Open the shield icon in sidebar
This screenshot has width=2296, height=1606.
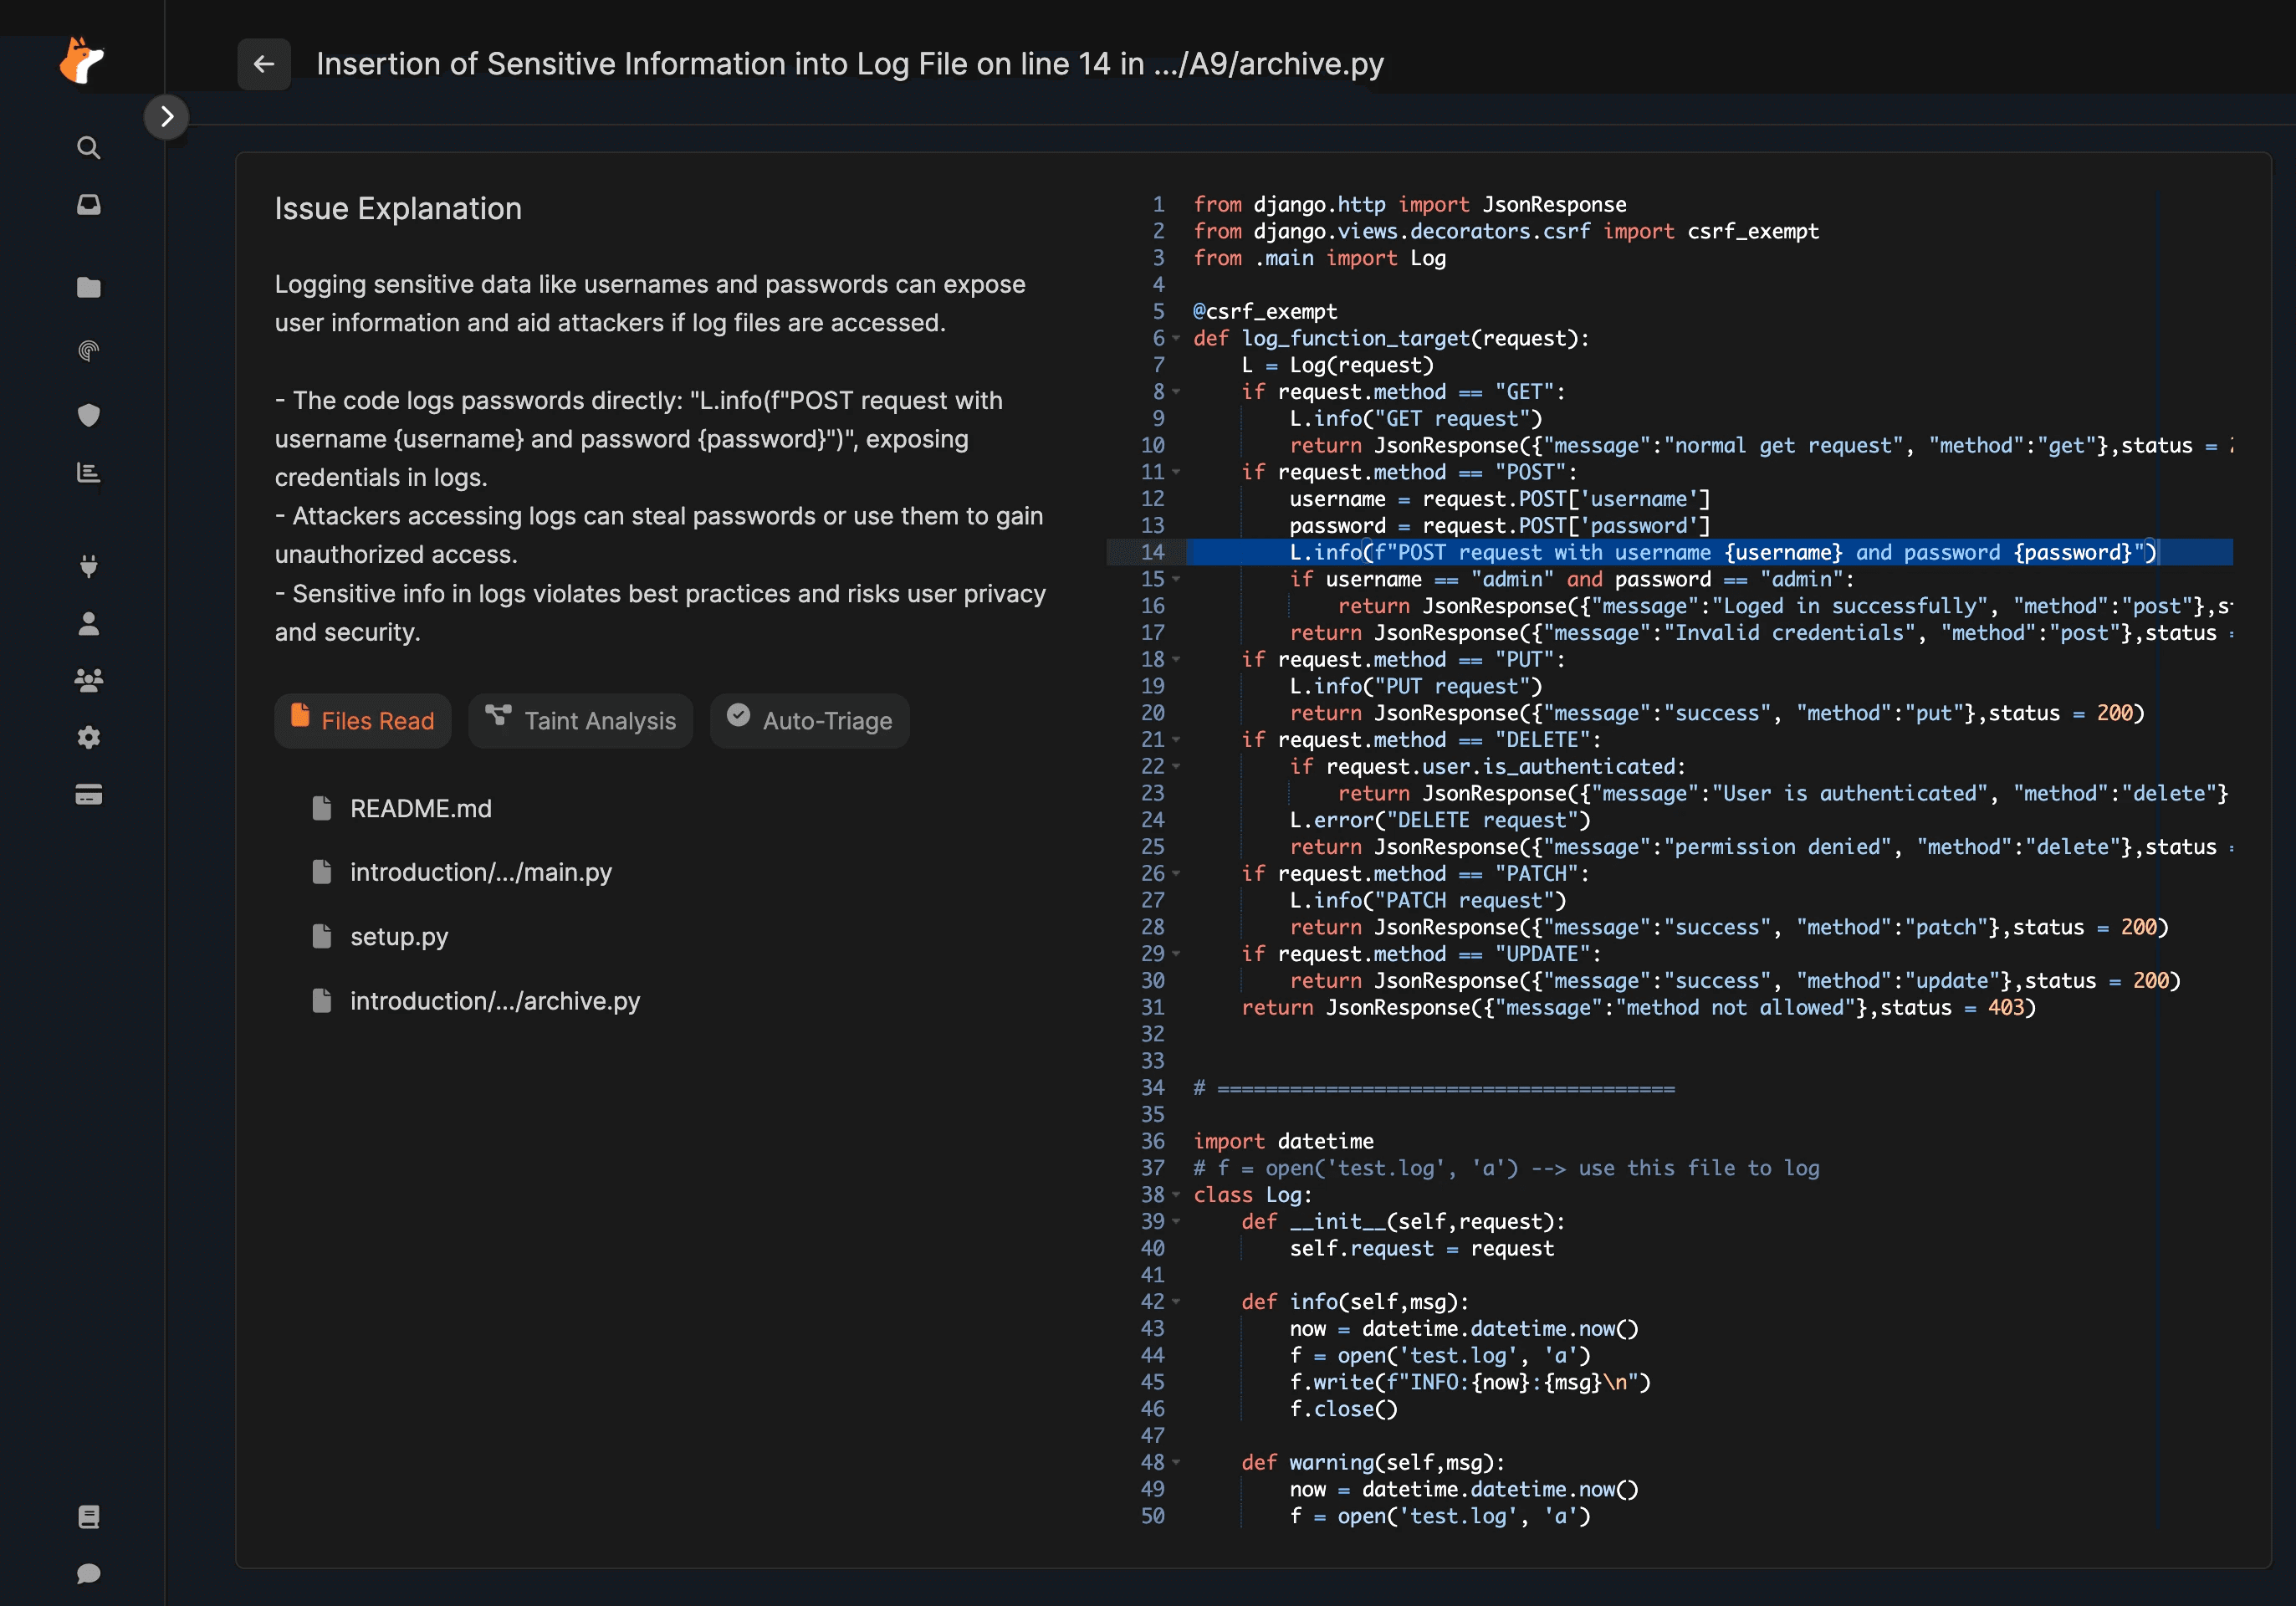pos(88,415)
